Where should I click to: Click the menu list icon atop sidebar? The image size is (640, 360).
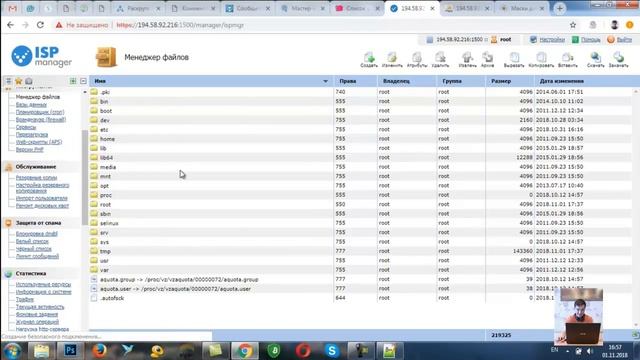[9, 81]
